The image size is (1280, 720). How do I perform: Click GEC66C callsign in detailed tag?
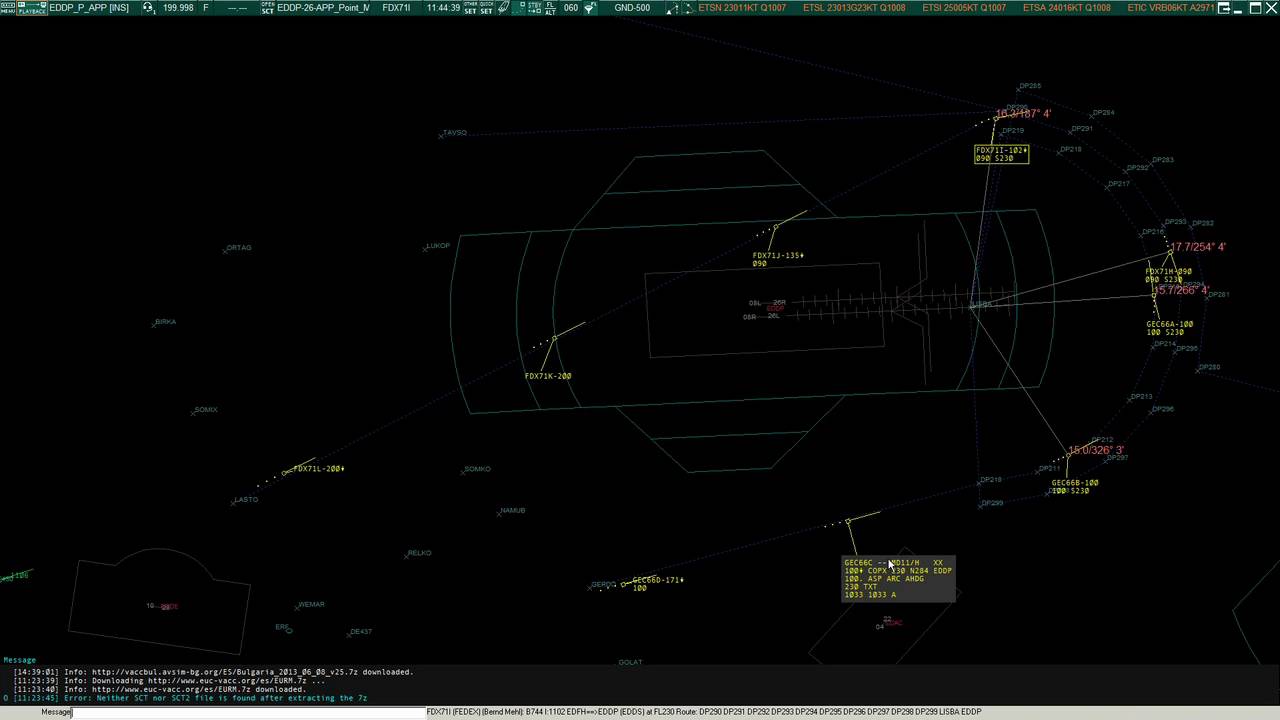pyautogui.click(x=858, y=563)
